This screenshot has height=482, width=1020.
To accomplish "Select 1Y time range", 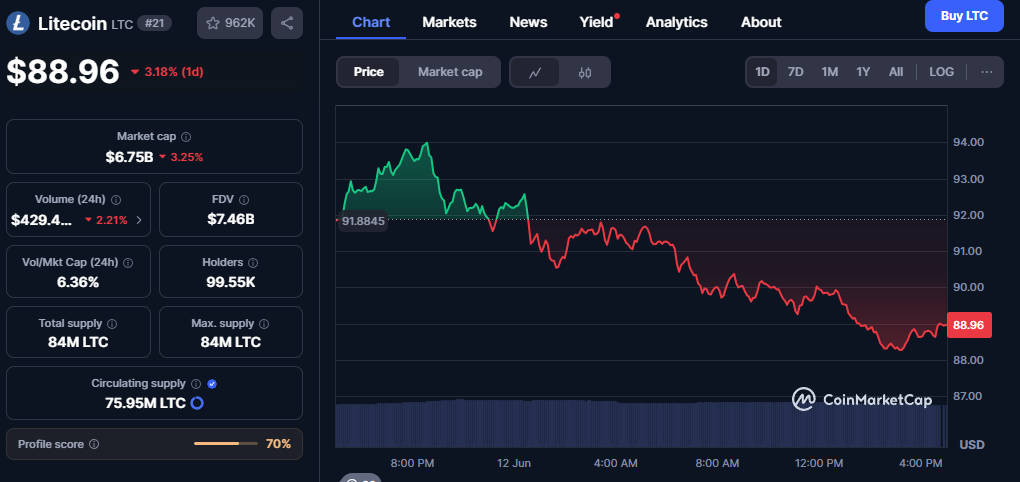I will coord(863,72).
